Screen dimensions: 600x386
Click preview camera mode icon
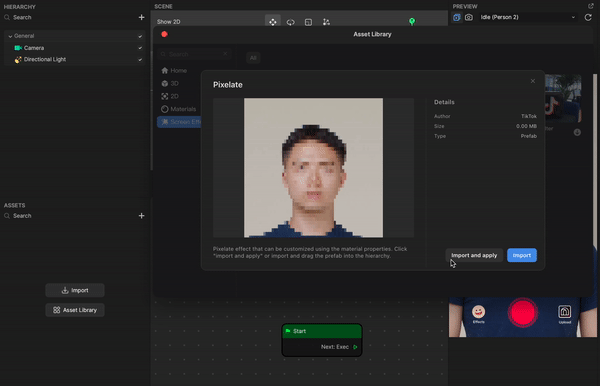pyautogui.click(x=457, y=17)
